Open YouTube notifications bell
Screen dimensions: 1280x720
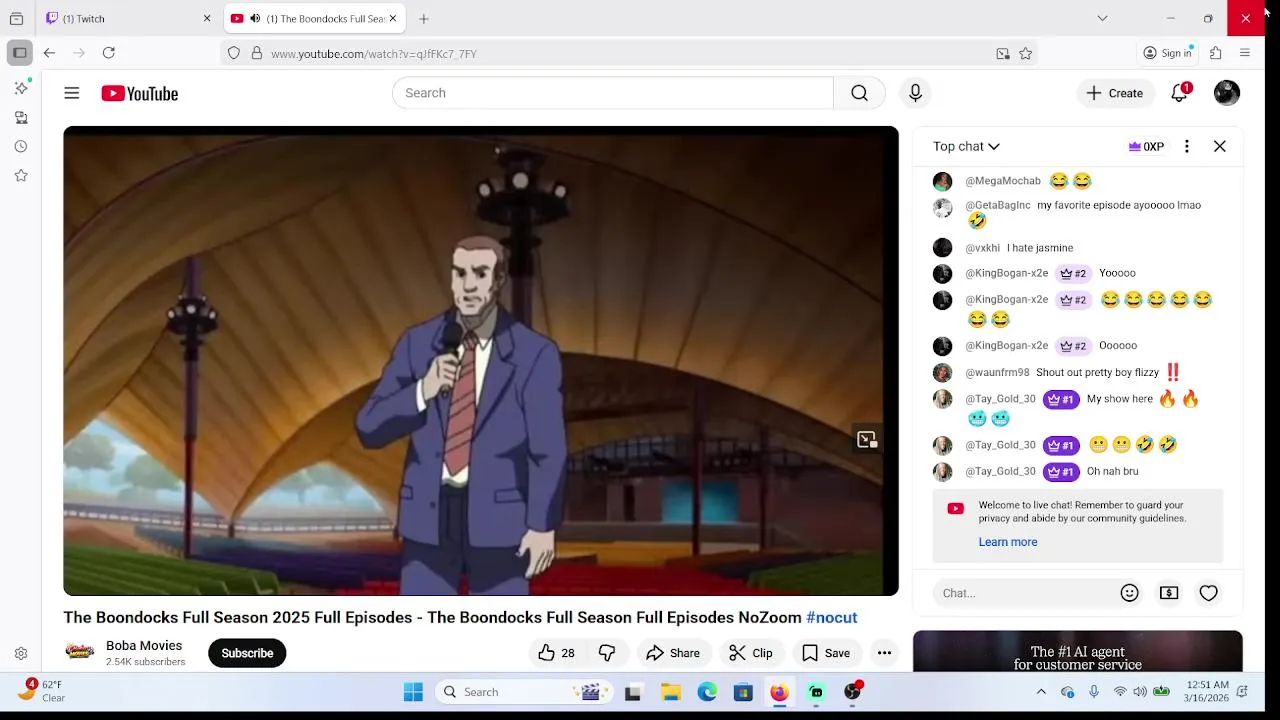point(1180,93)
